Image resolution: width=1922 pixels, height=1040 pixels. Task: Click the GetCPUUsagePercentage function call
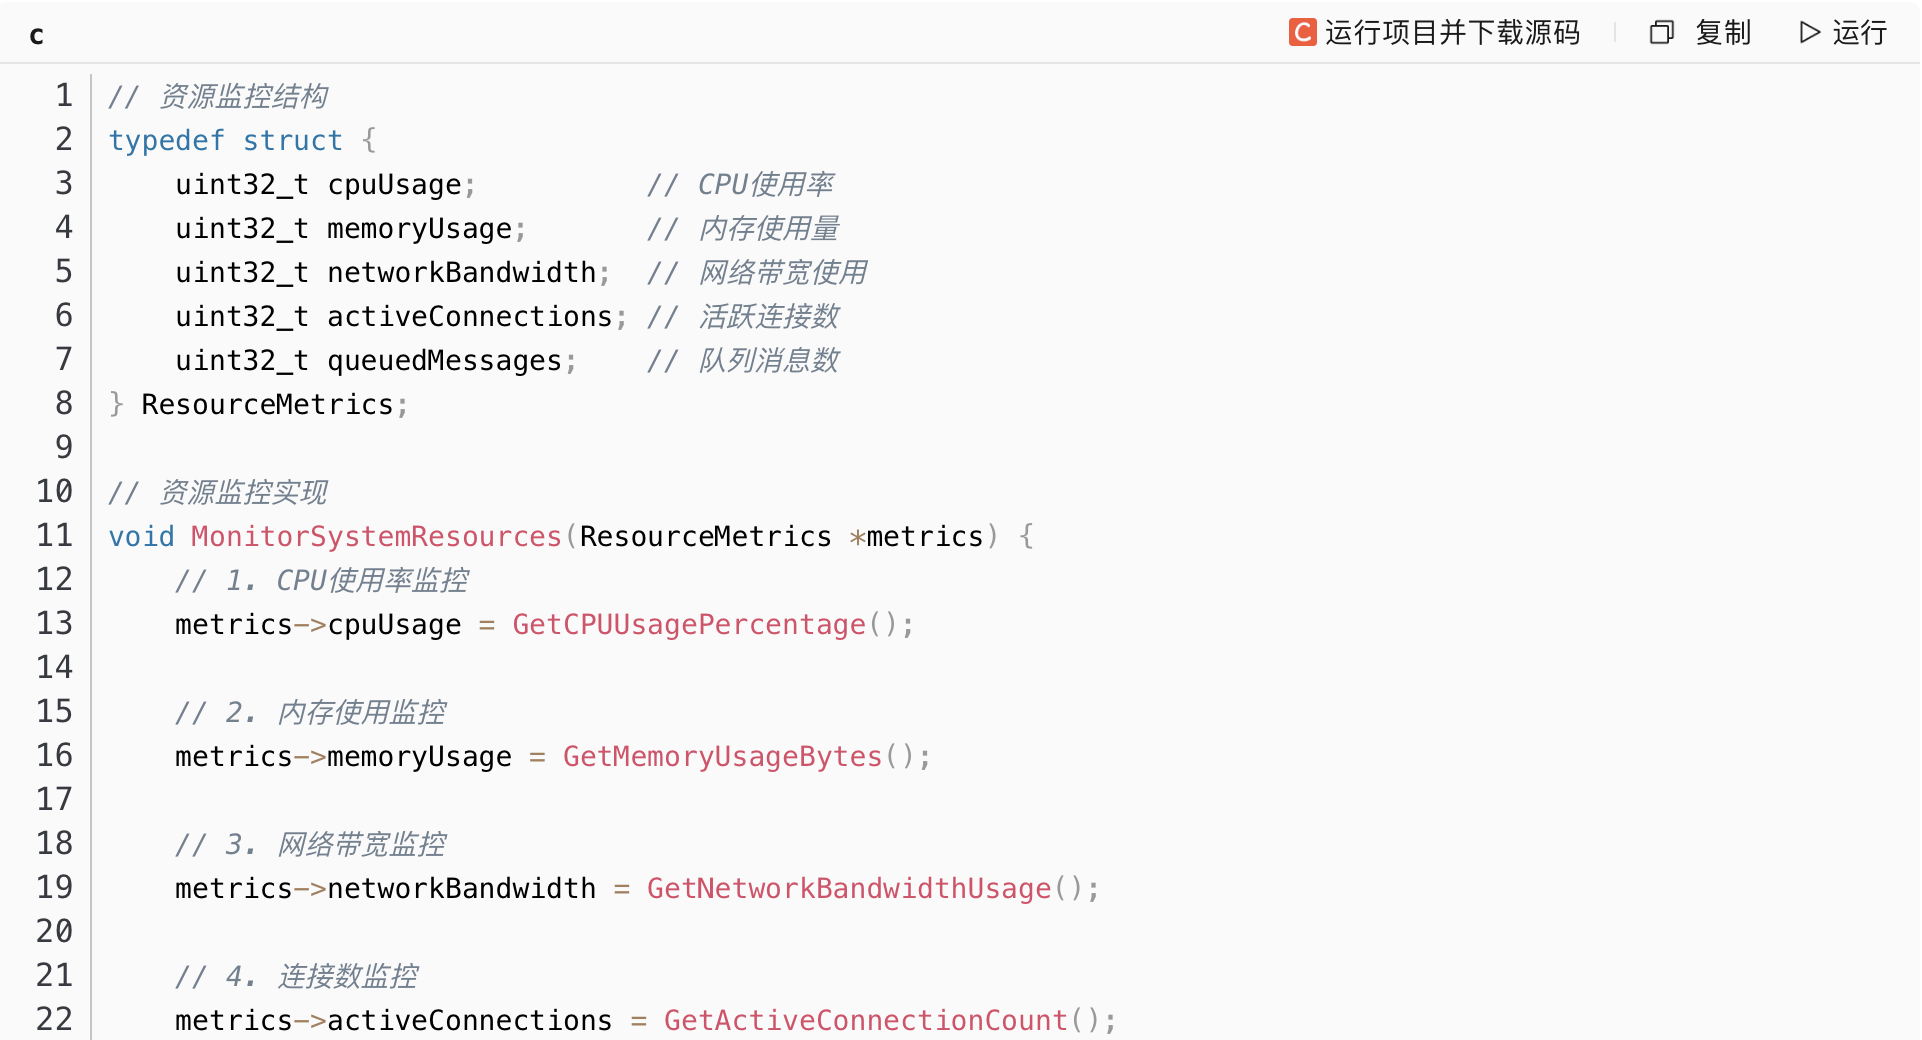[689, 625]
